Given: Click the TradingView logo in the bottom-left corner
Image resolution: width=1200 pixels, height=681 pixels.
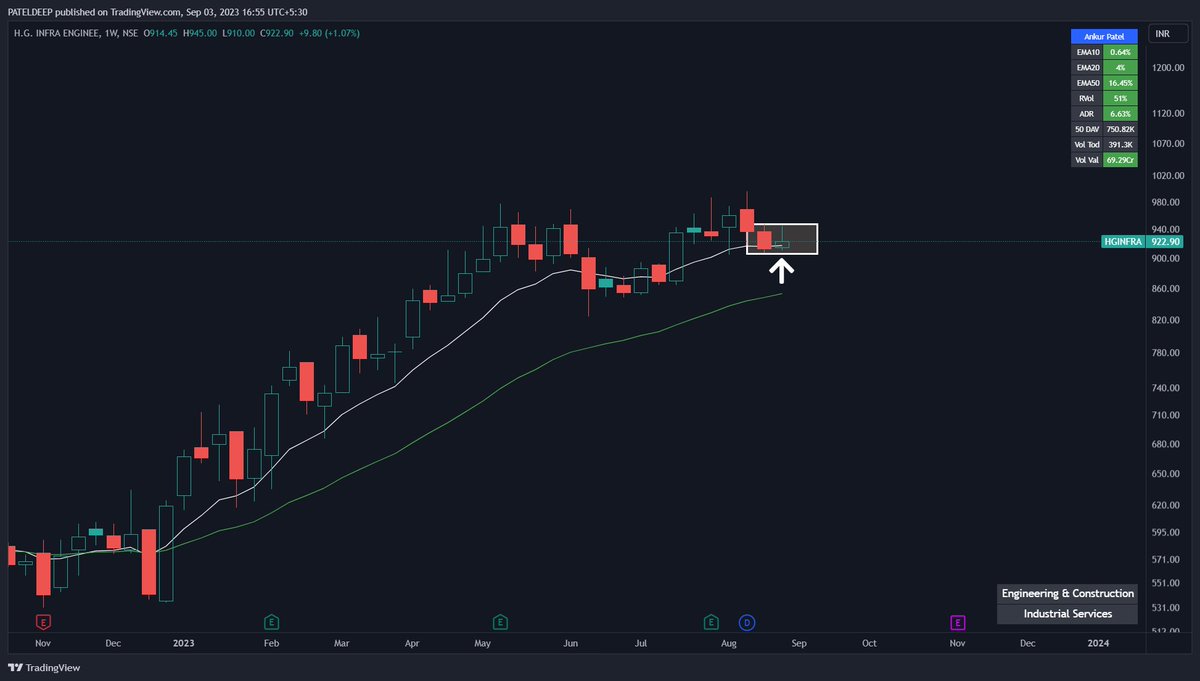Looking at the screenshot, I should pyautogui.click(x=42, y=667).
